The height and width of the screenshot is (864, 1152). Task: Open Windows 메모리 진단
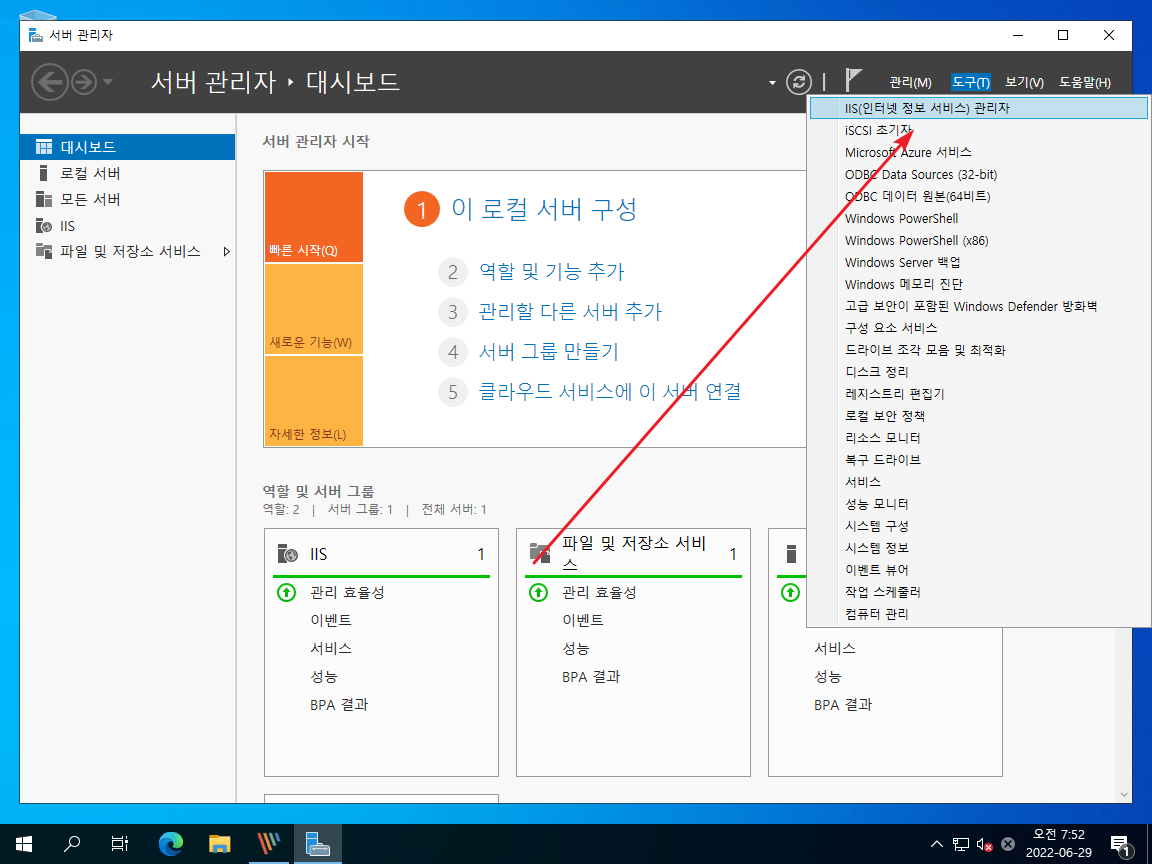pos(979,284)
